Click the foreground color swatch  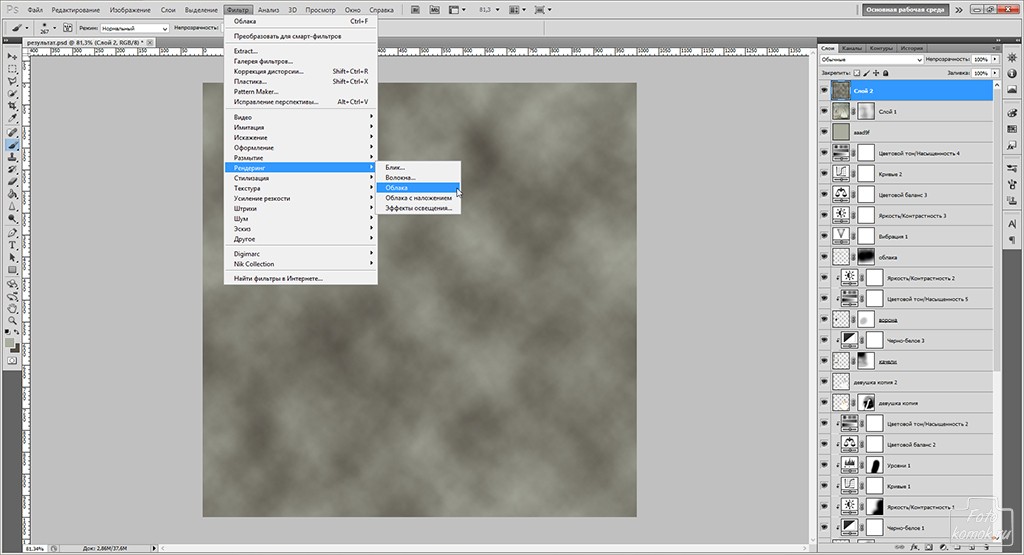tap(10, 343)
